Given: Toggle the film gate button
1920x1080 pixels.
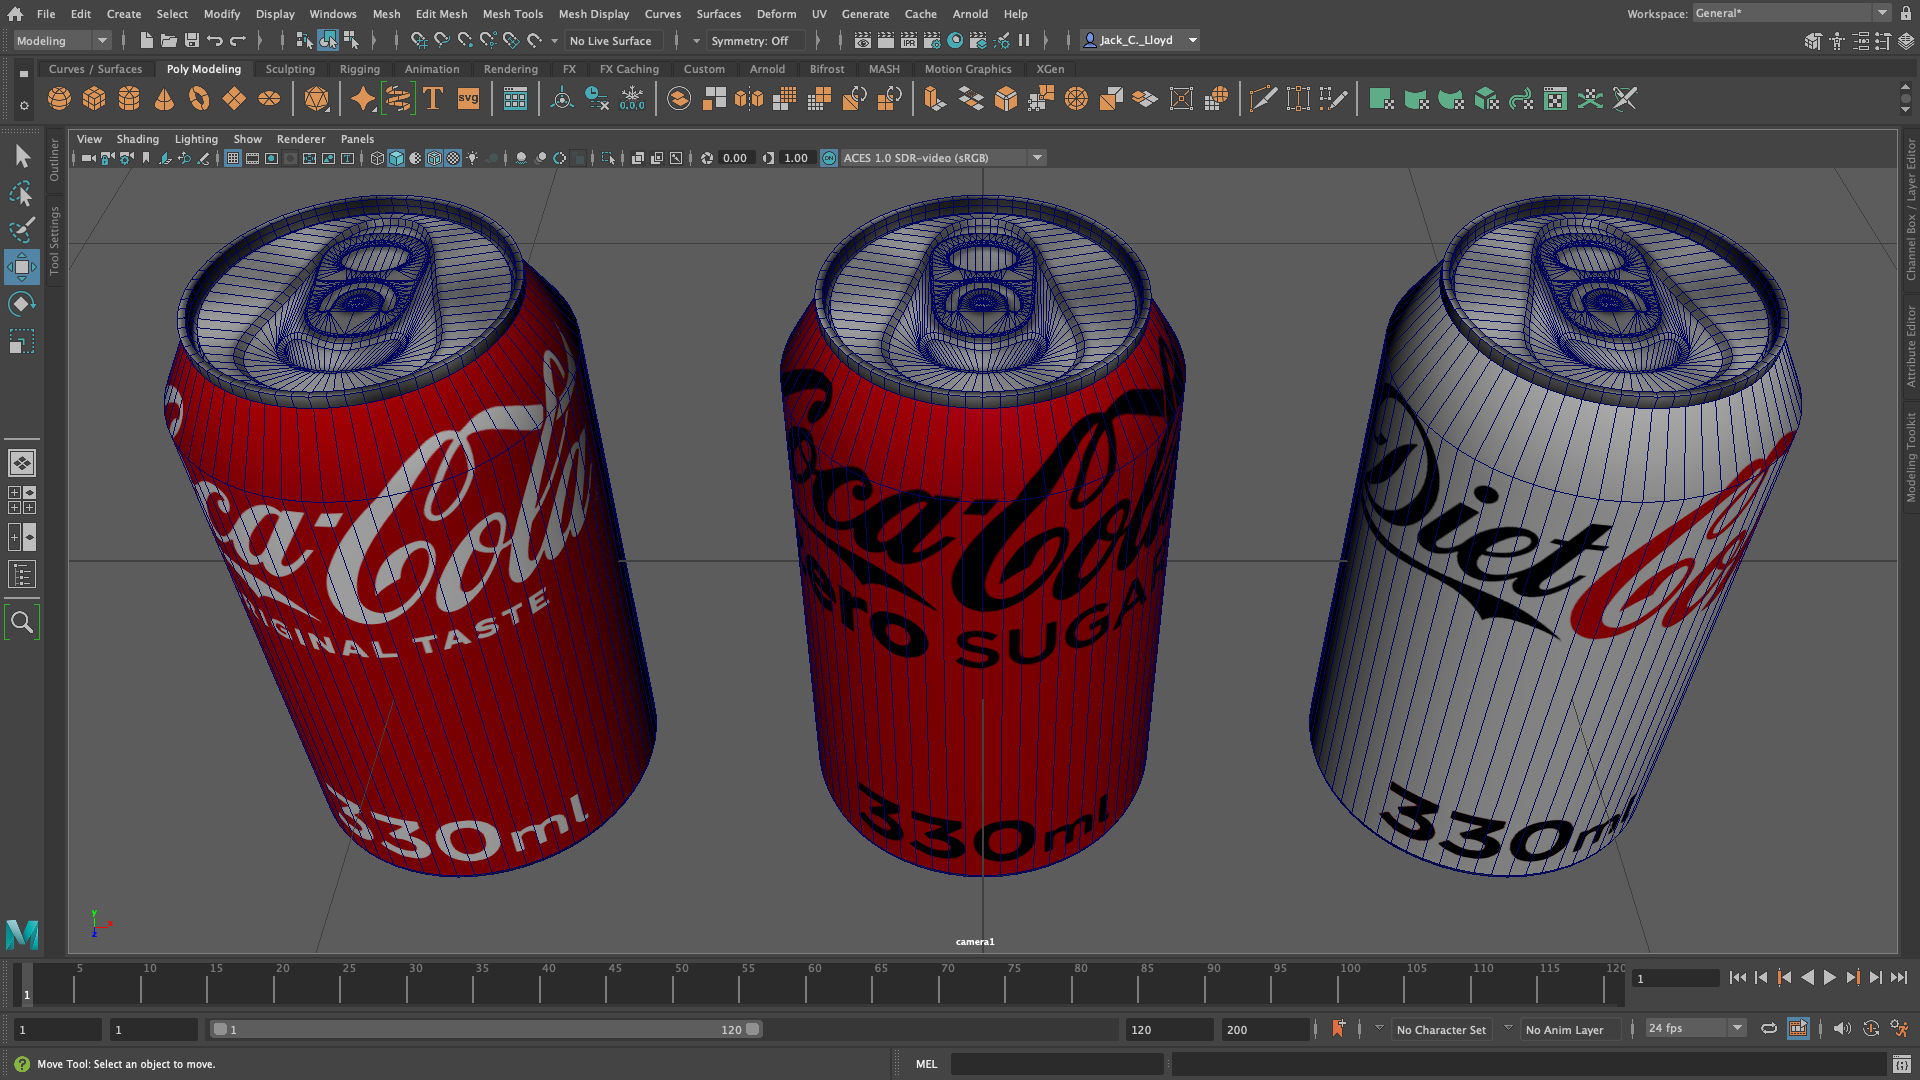Looking at the screenshot, I should (252, 158).
